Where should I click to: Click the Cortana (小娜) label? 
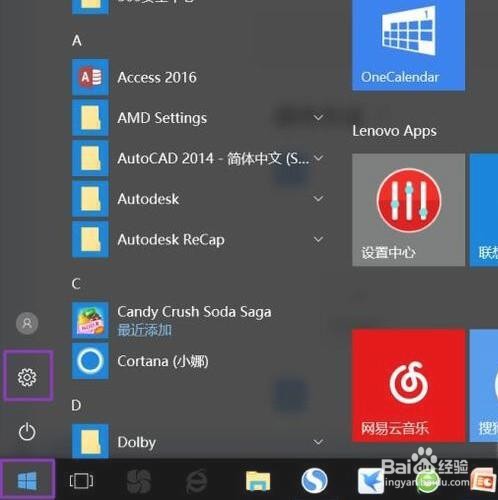click(x=163, y=361)
